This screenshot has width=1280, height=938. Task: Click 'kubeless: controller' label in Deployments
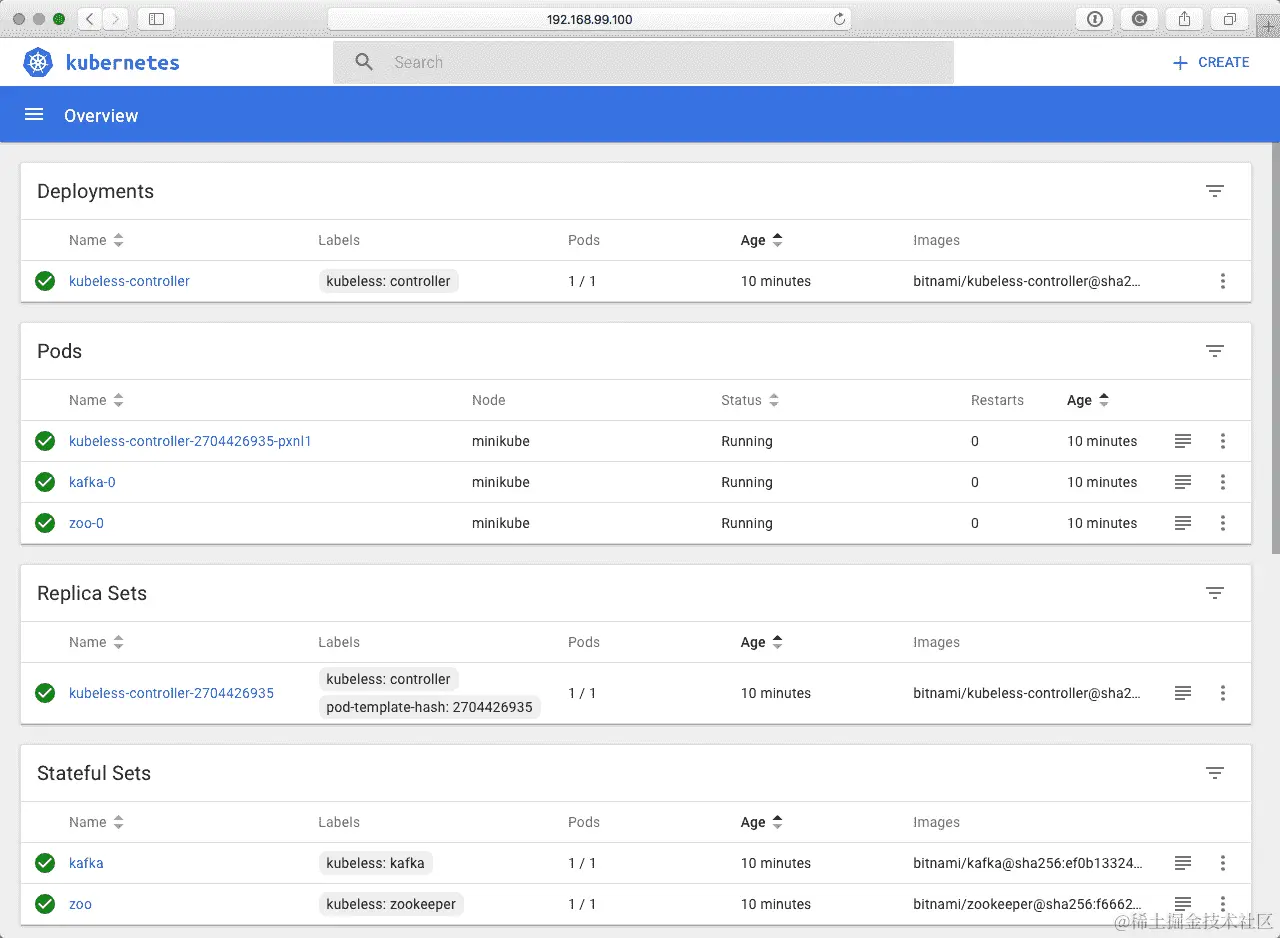[388, 281]
